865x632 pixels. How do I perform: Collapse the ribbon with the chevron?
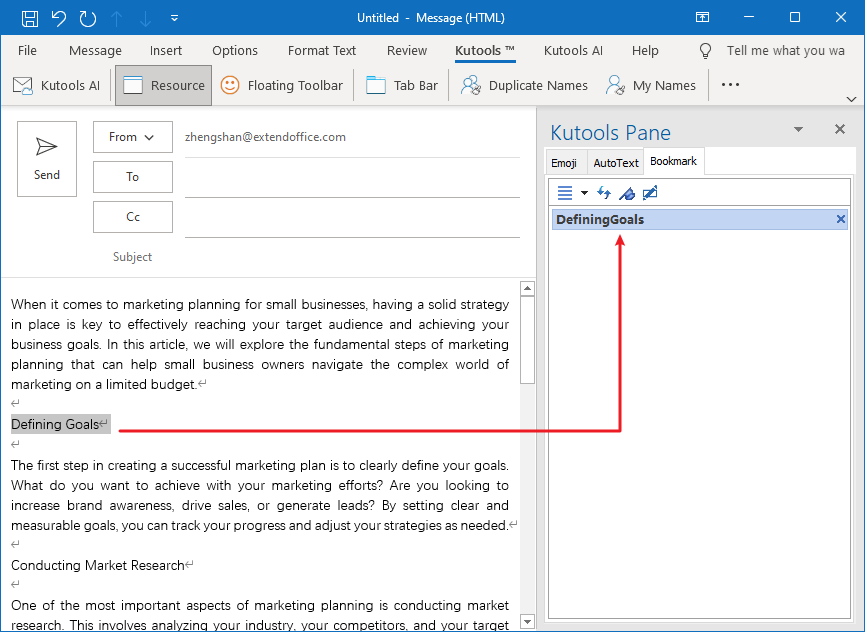[851, 99]
